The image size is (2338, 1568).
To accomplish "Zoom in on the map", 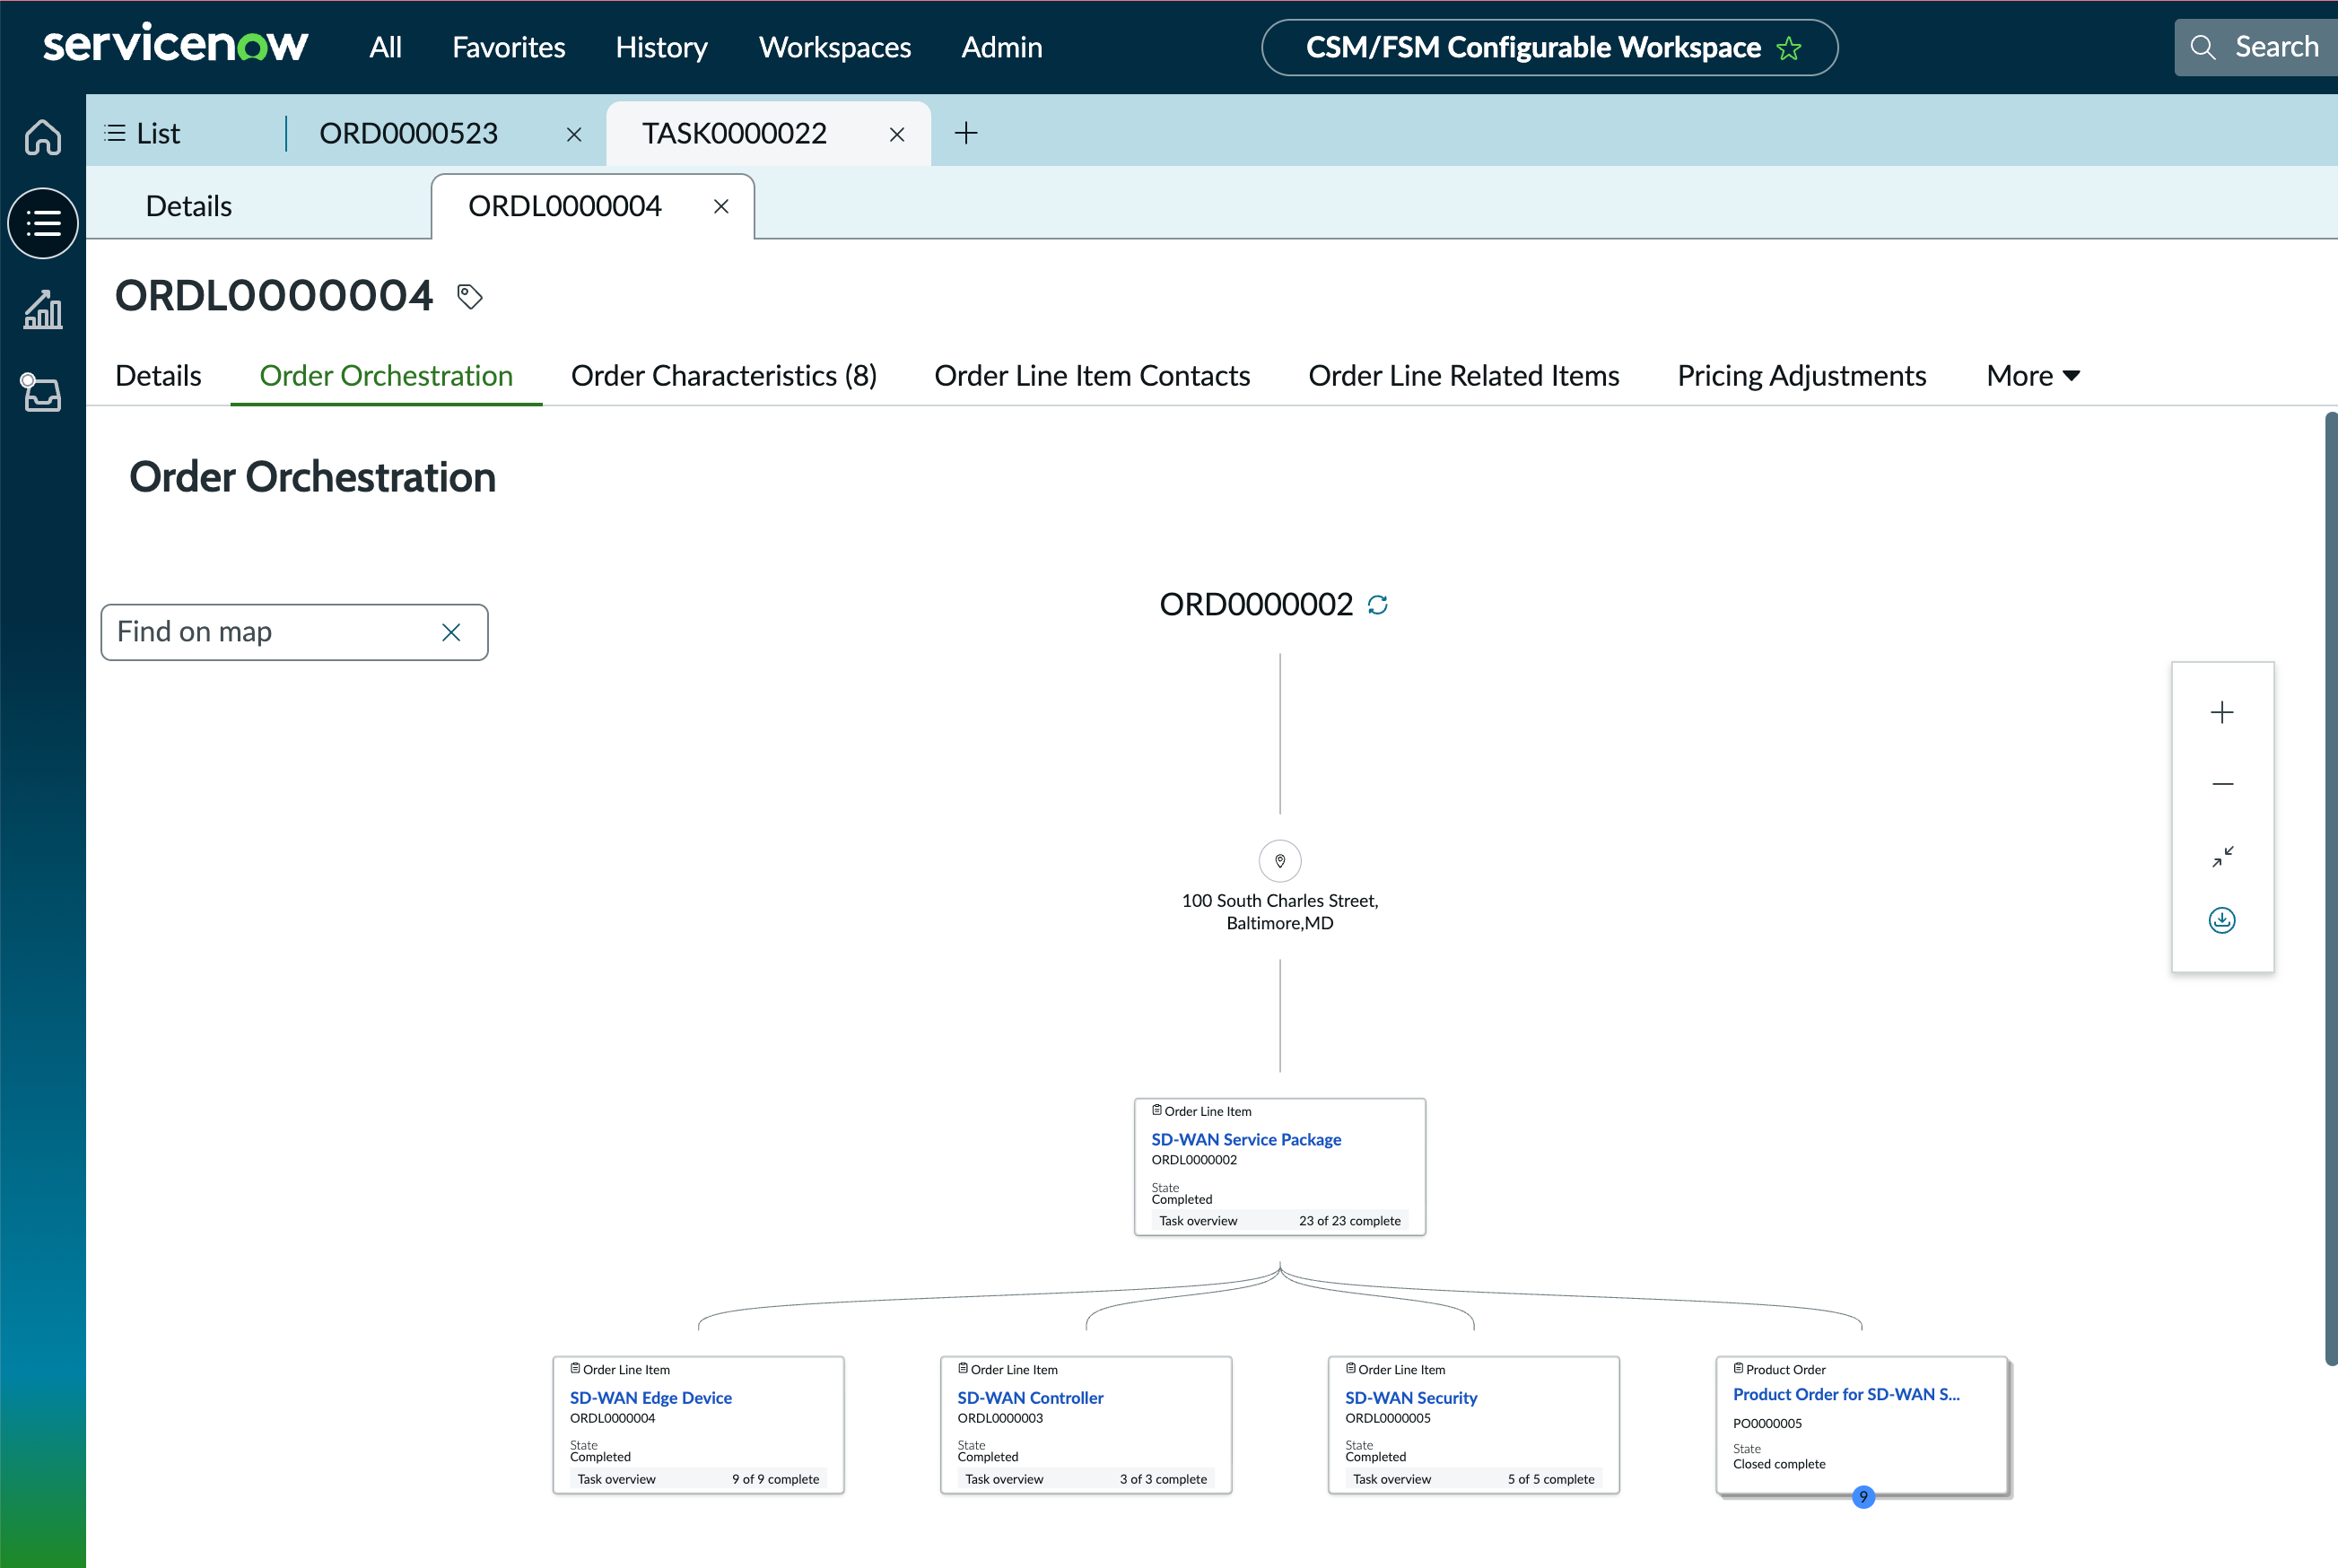I will coord(2222,712).
